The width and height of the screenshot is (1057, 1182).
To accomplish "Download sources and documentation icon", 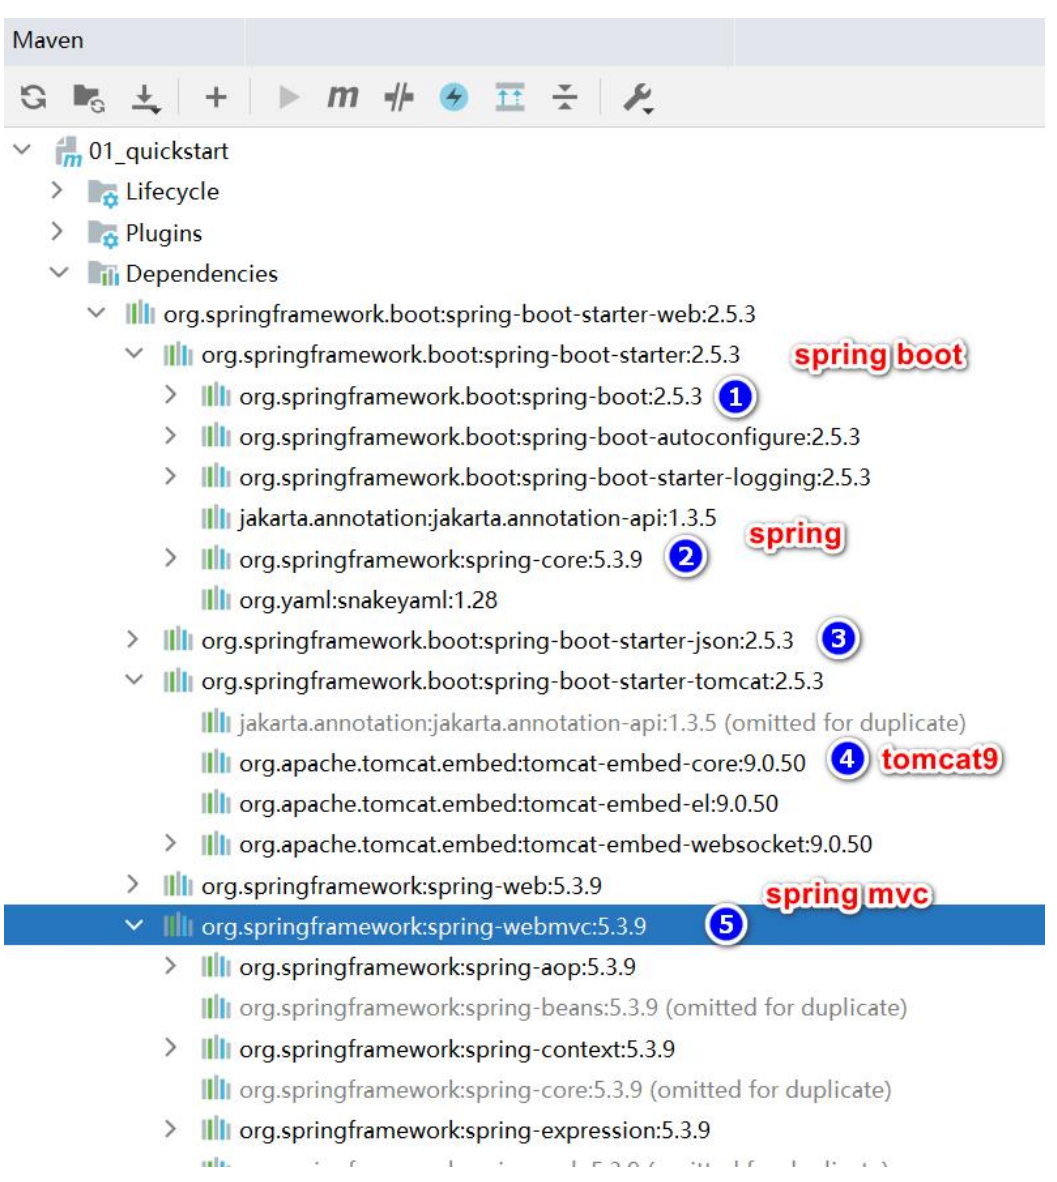I will click(x=146, y=98).
